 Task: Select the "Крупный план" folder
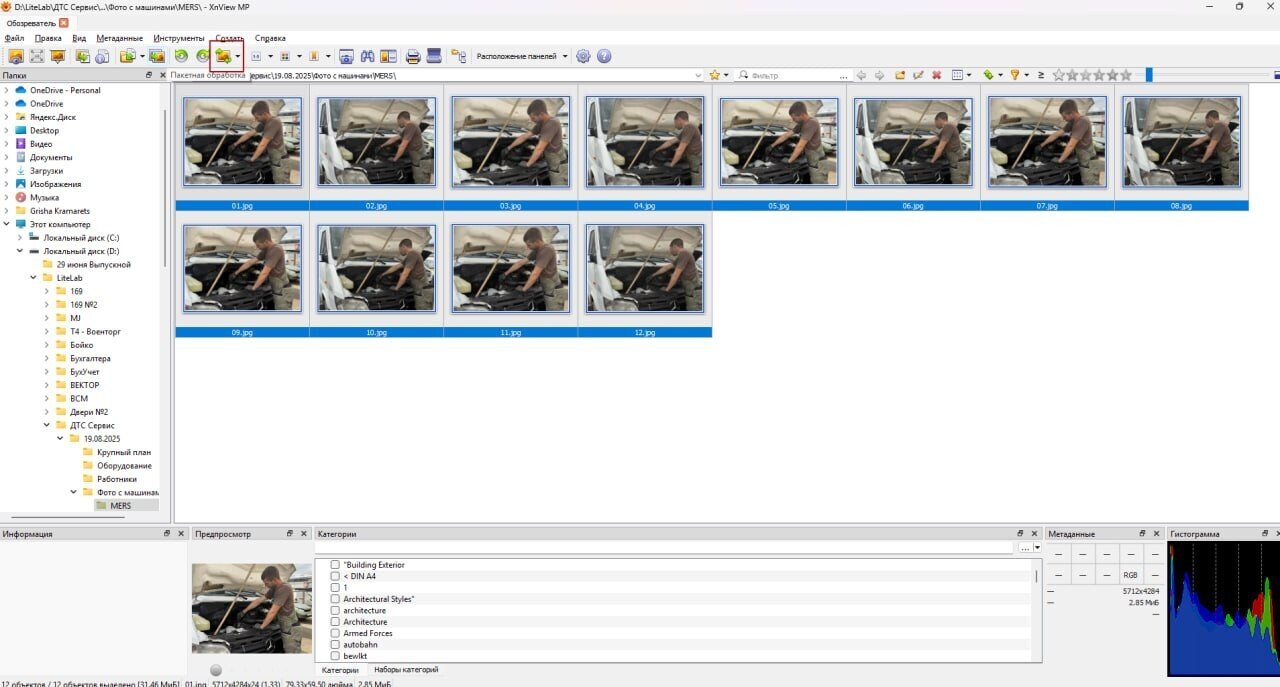click(124, 452)
